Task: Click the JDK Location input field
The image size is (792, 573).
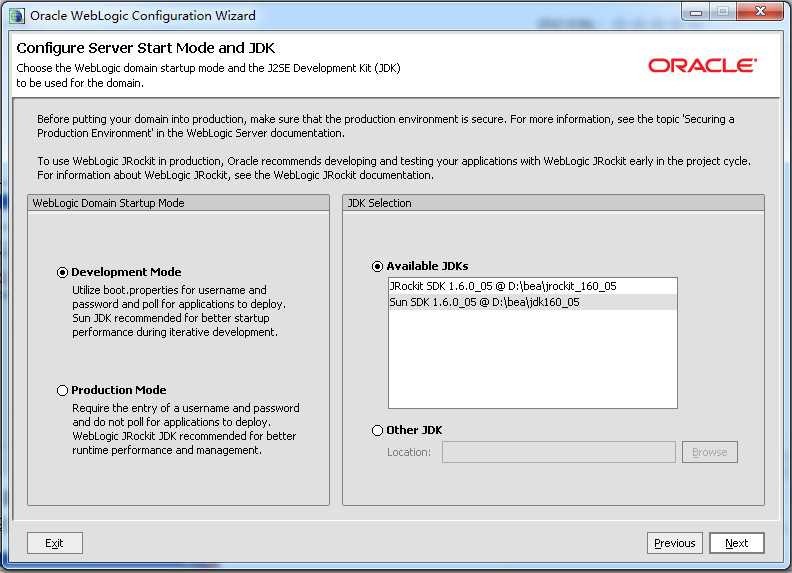Action: (x=559, y=452)
